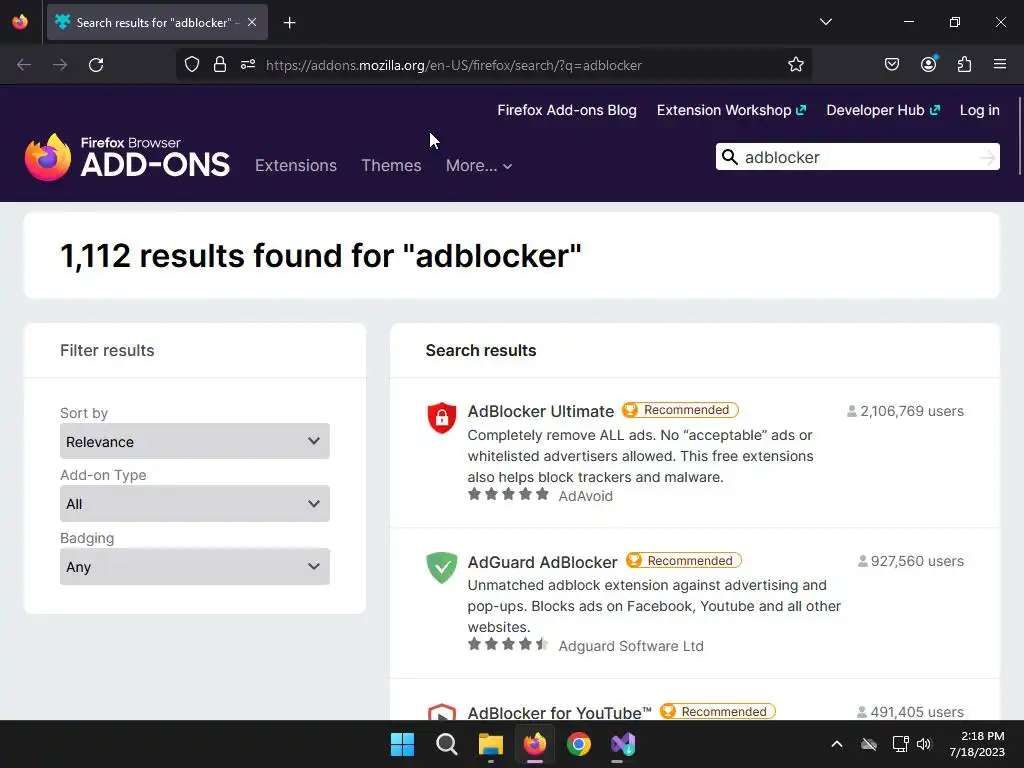This screenshot has height=768, width=1024.
Task: Close the adblocker search results tab
Action: [252, 22]
